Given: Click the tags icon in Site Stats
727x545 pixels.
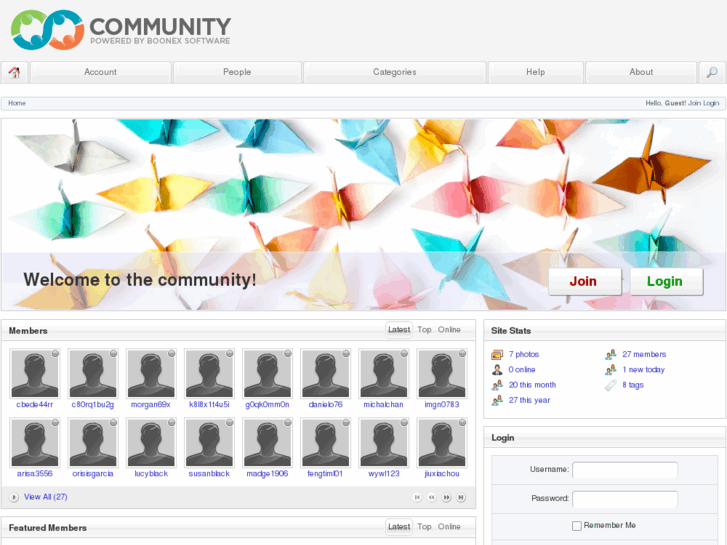Looking at the screenshot, I should click(611, 385).
